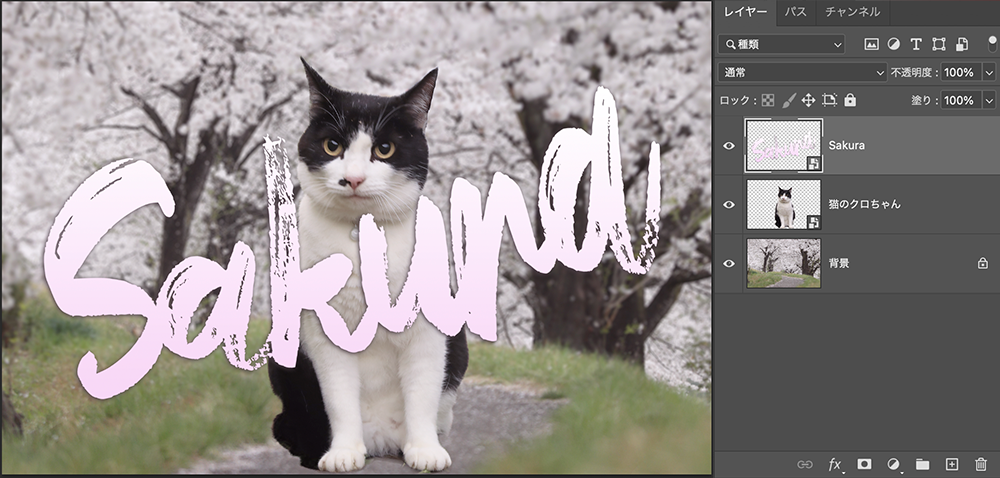
Task: Click the 猫のクロちゃん layer name
Action: coord(864,205)
